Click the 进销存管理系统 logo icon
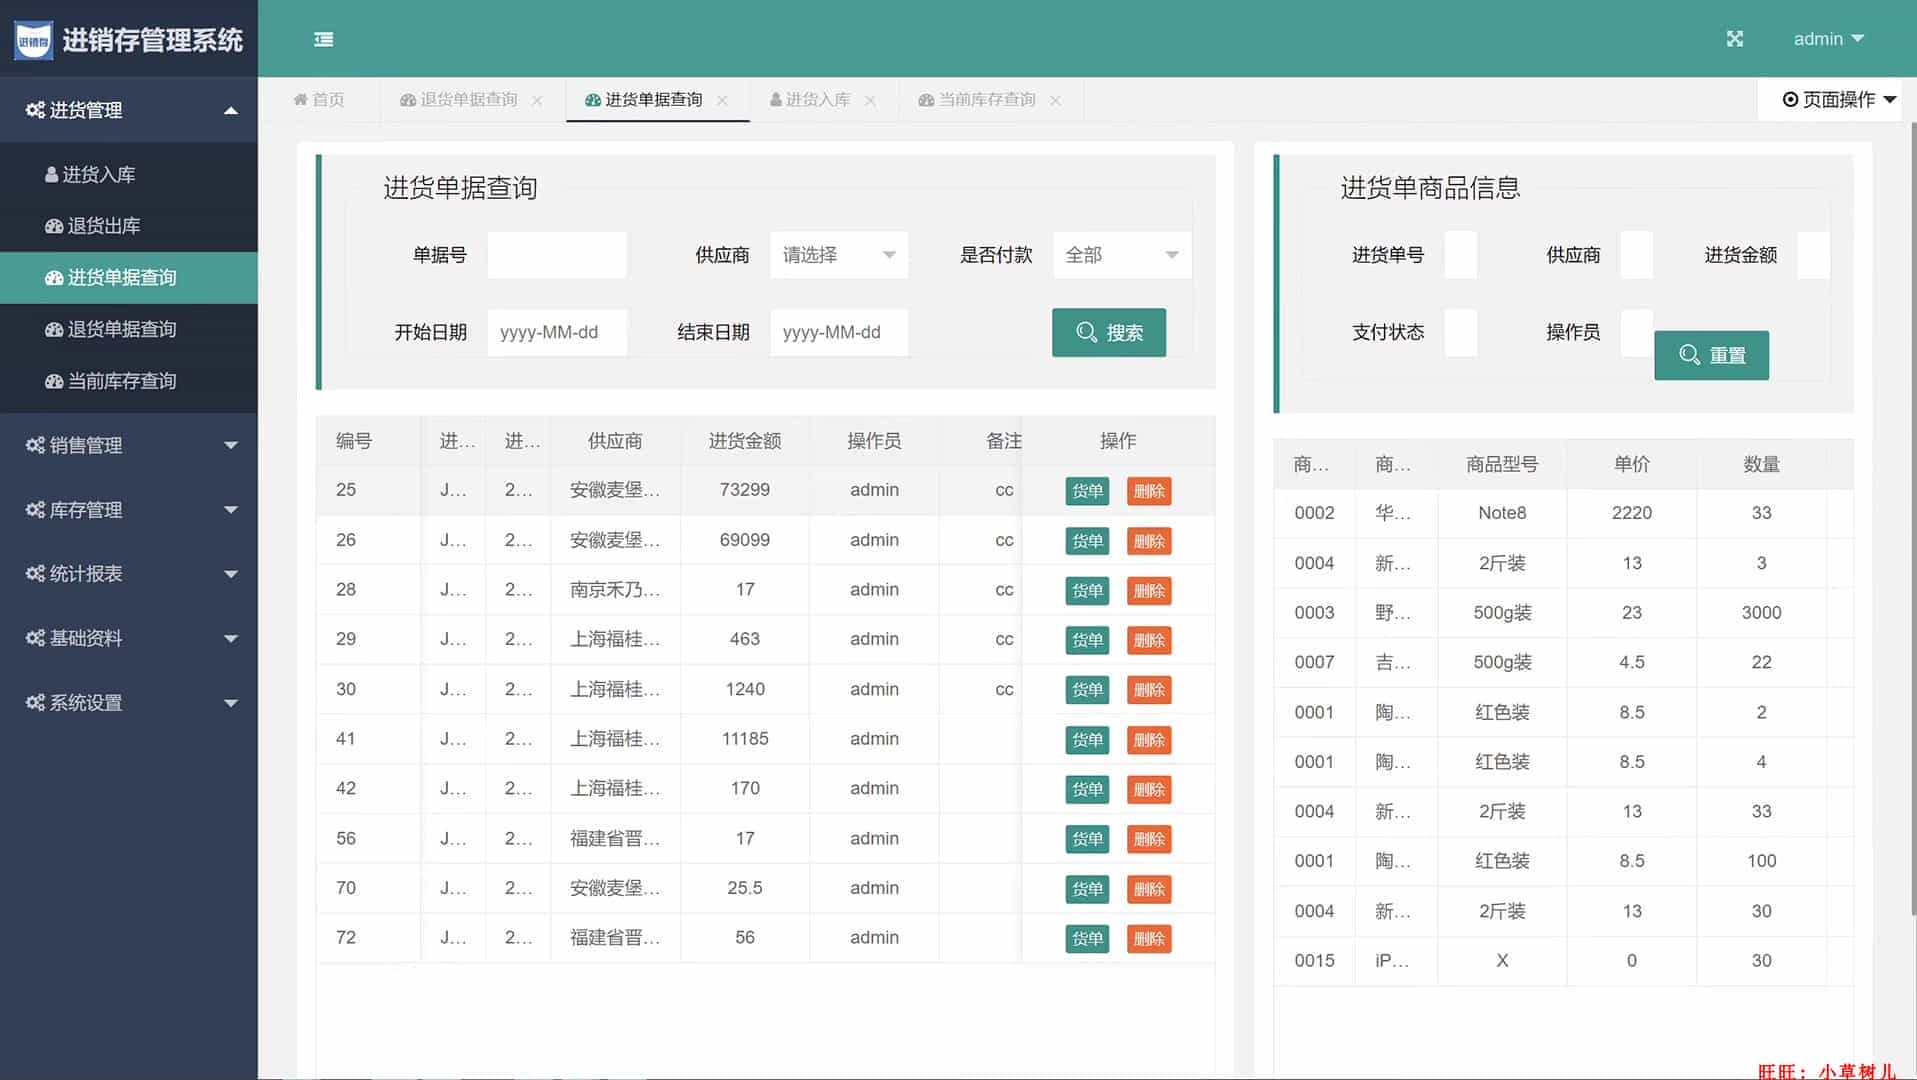Viewport: 1917px width, 1080px height. coord(33,40)
